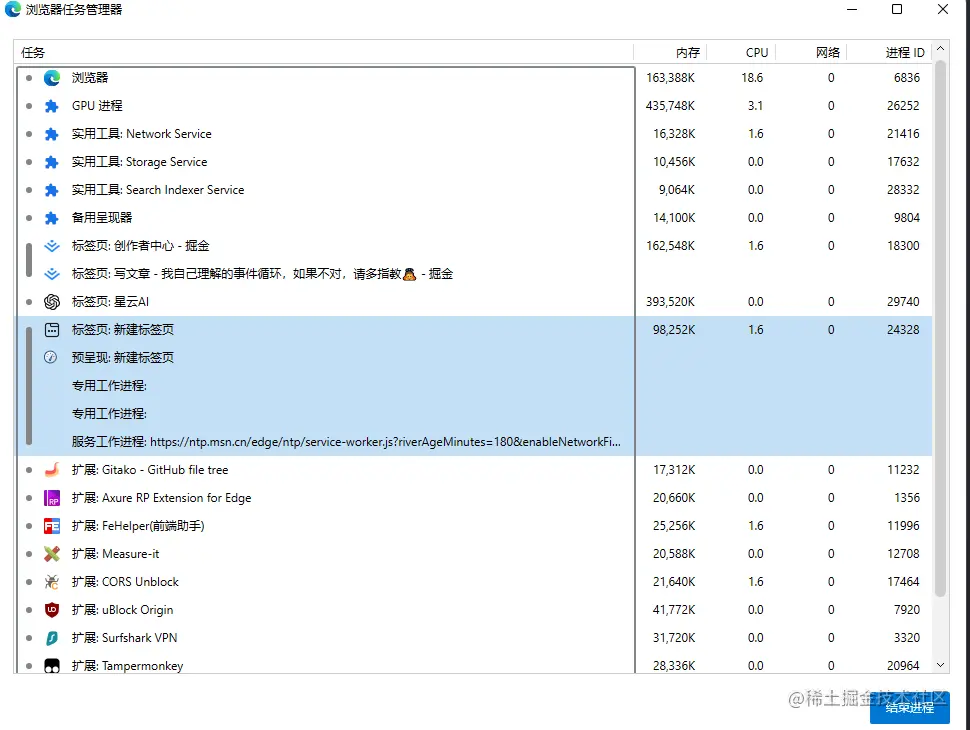The image size is (970, 730).
Task: Select the 扩展: Gitako - GitHub file tree row
Action: point(474,470)
